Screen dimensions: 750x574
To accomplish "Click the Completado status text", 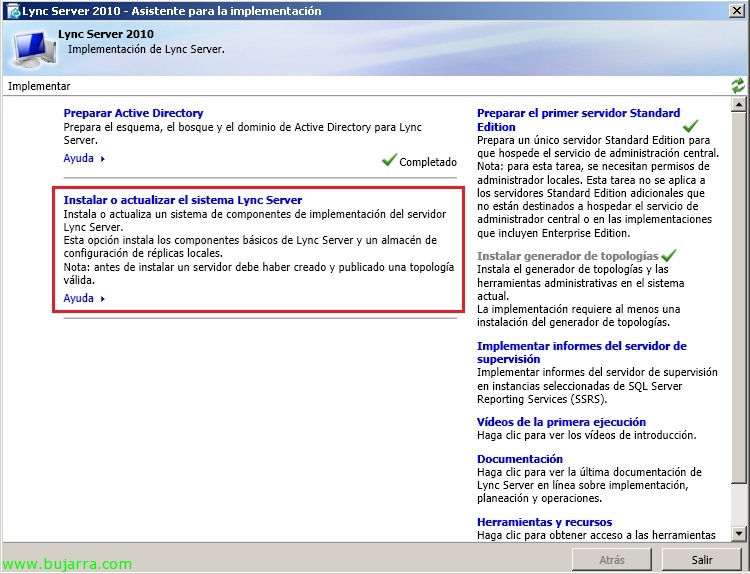I will click(x=428, y=162).
